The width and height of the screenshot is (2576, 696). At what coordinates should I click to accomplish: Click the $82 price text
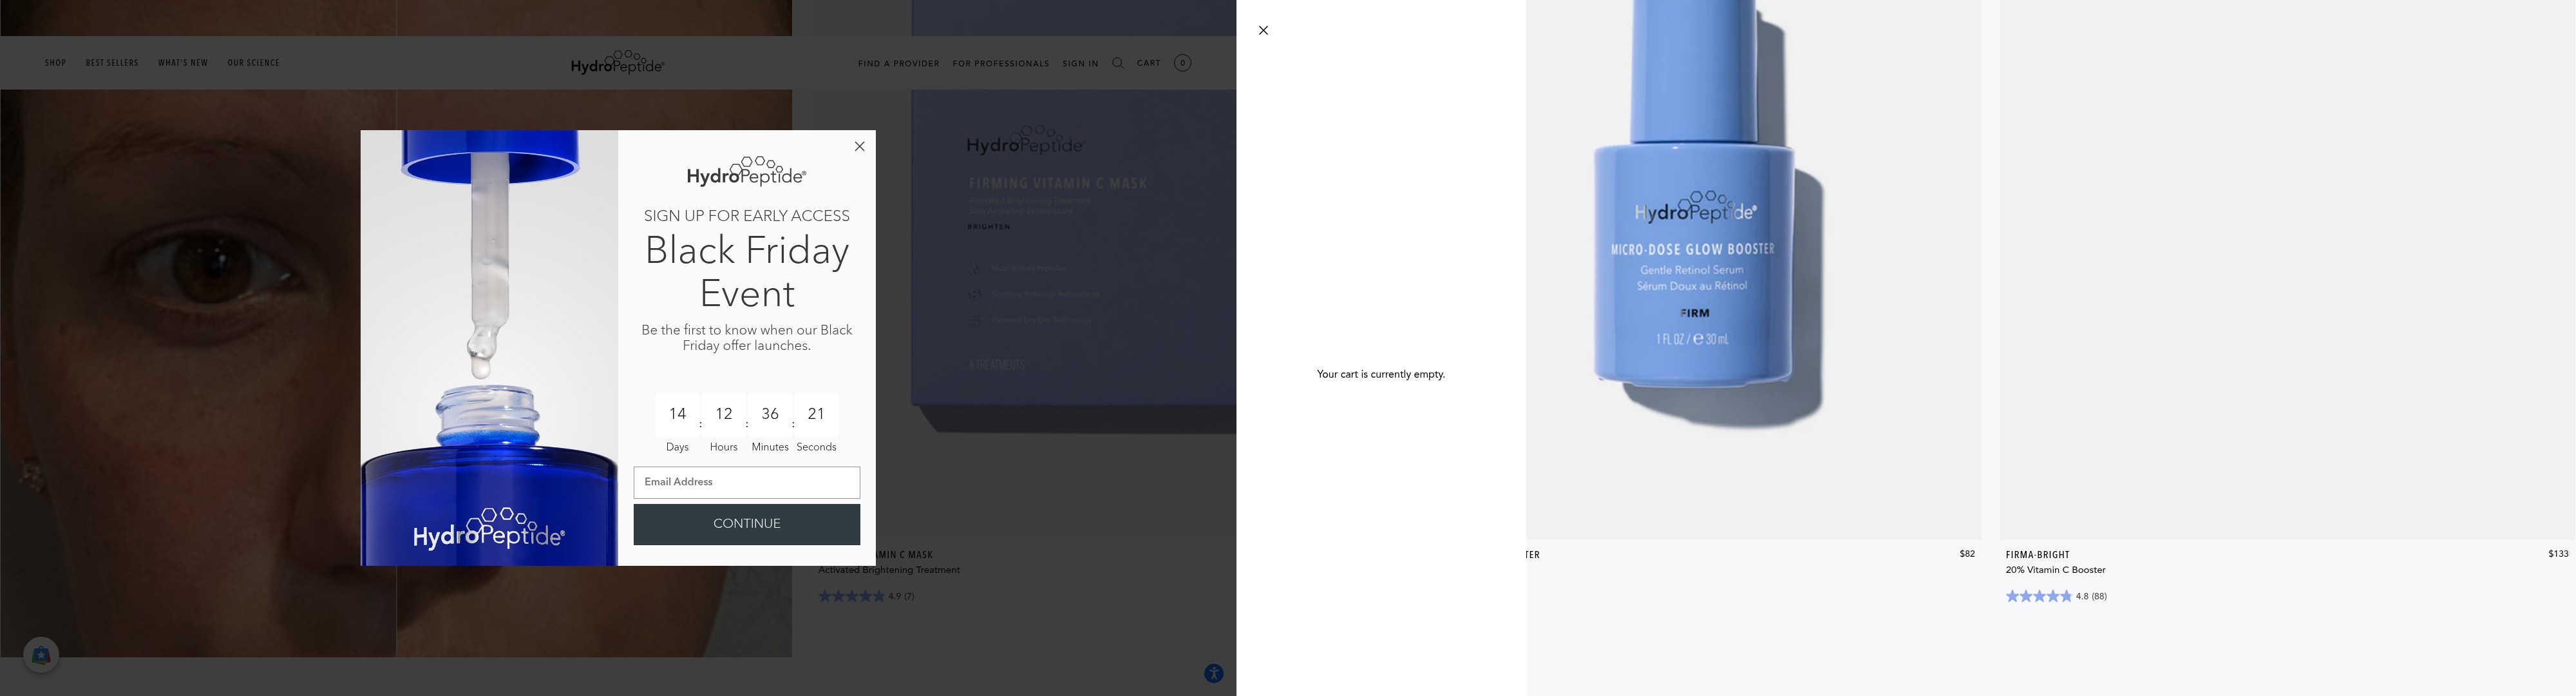[x=1967, y=554]
